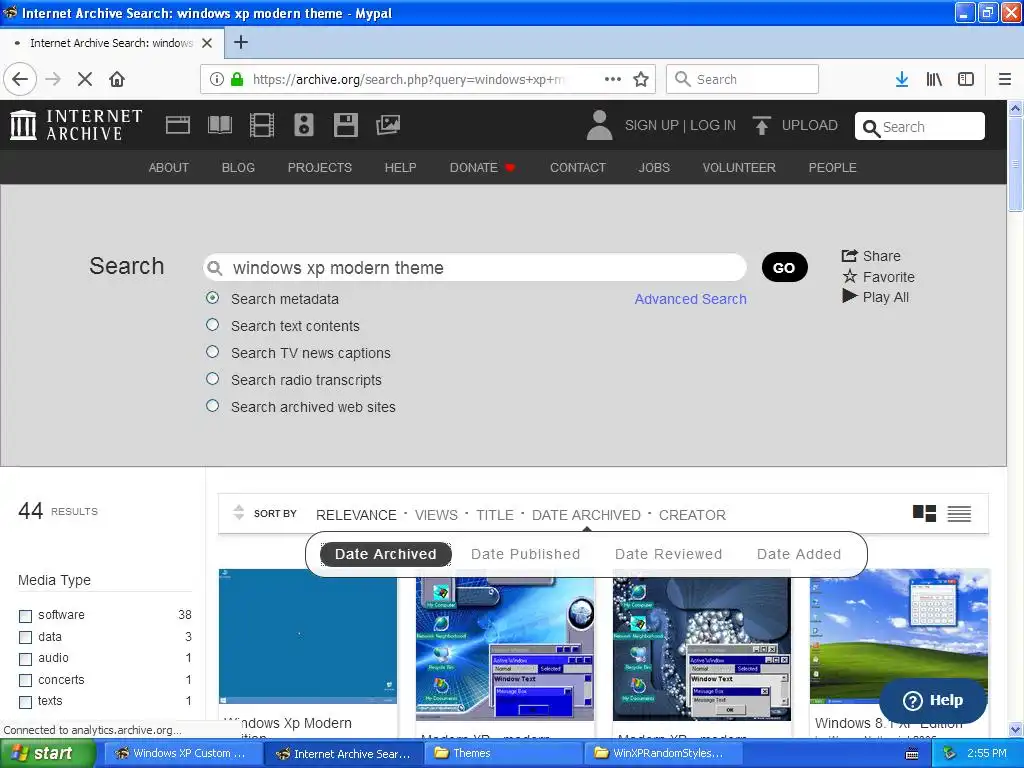1024x768 pixels.
Task: Select Search archived web sites option
Action: tap(212, 406)
